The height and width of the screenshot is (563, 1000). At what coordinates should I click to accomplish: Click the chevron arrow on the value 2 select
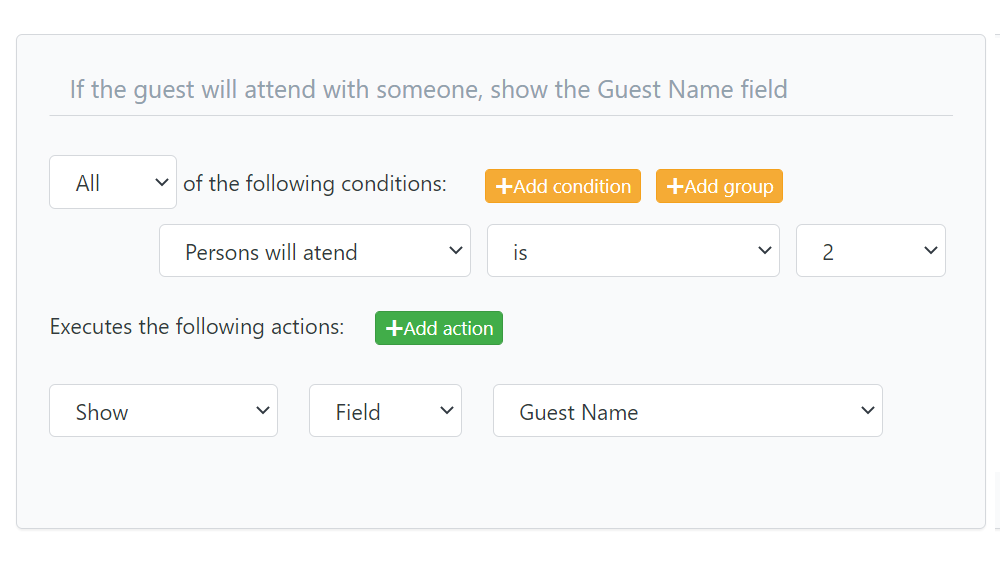tap(930, 251)
